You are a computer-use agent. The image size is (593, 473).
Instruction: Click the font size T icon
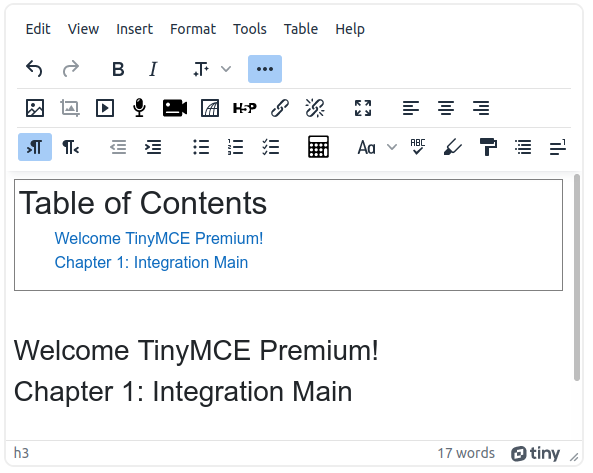tap(201, 69)
